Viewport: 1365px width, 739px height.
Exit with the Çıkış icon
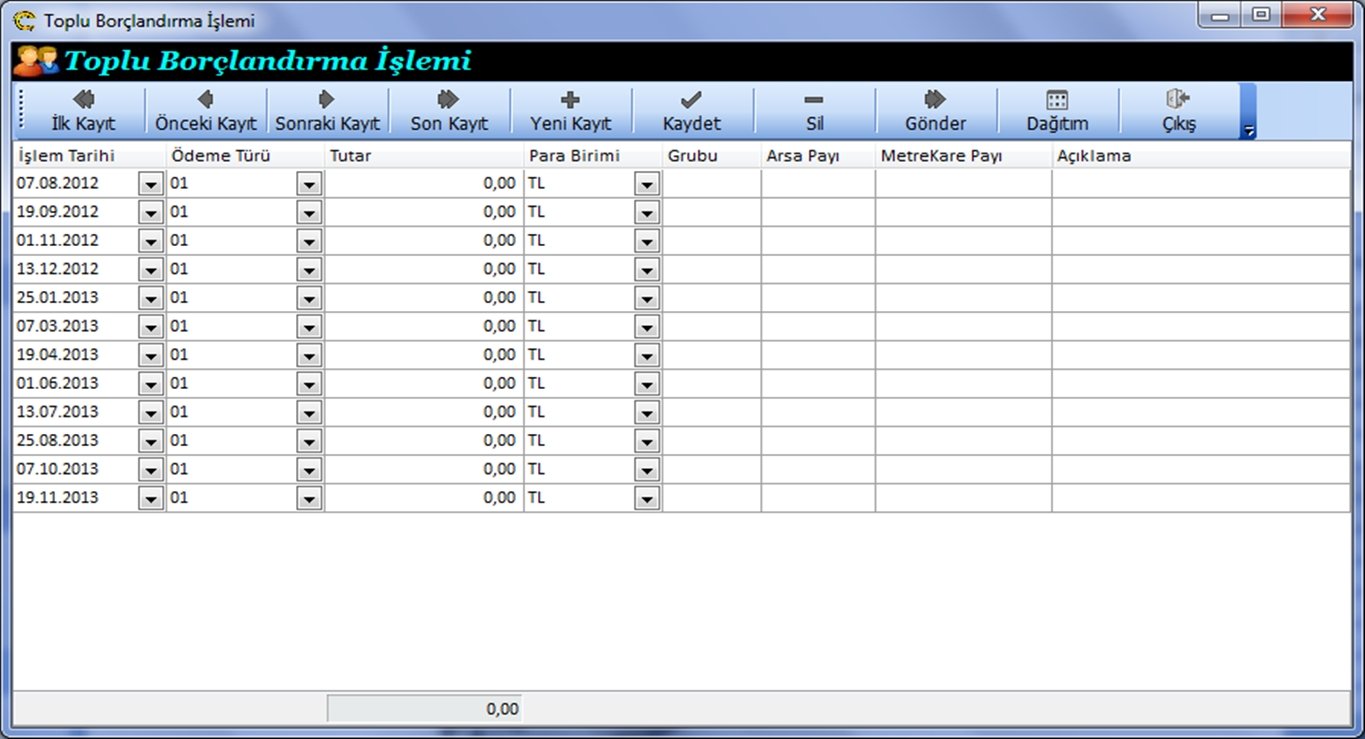point(1178,100)
